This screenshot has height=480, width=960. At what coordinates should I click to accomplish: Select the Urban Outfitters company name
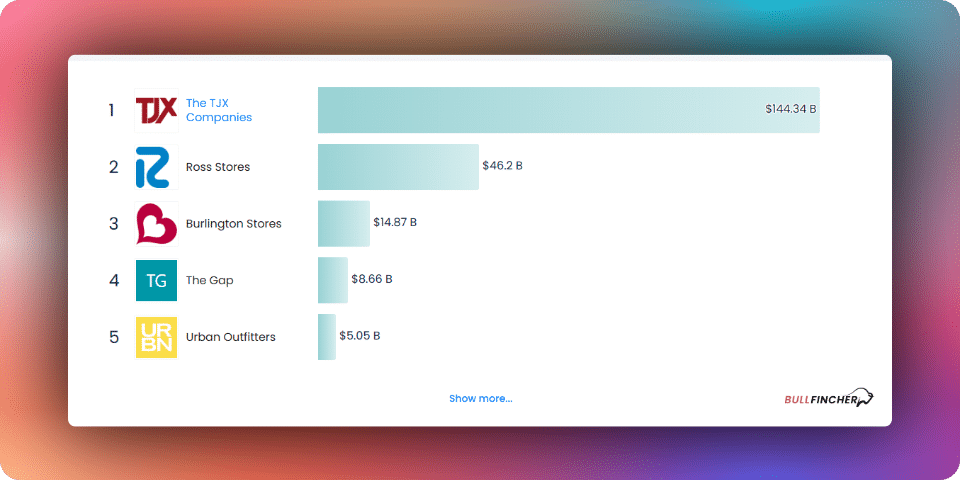pyautogui.click(x=231, y=337)
